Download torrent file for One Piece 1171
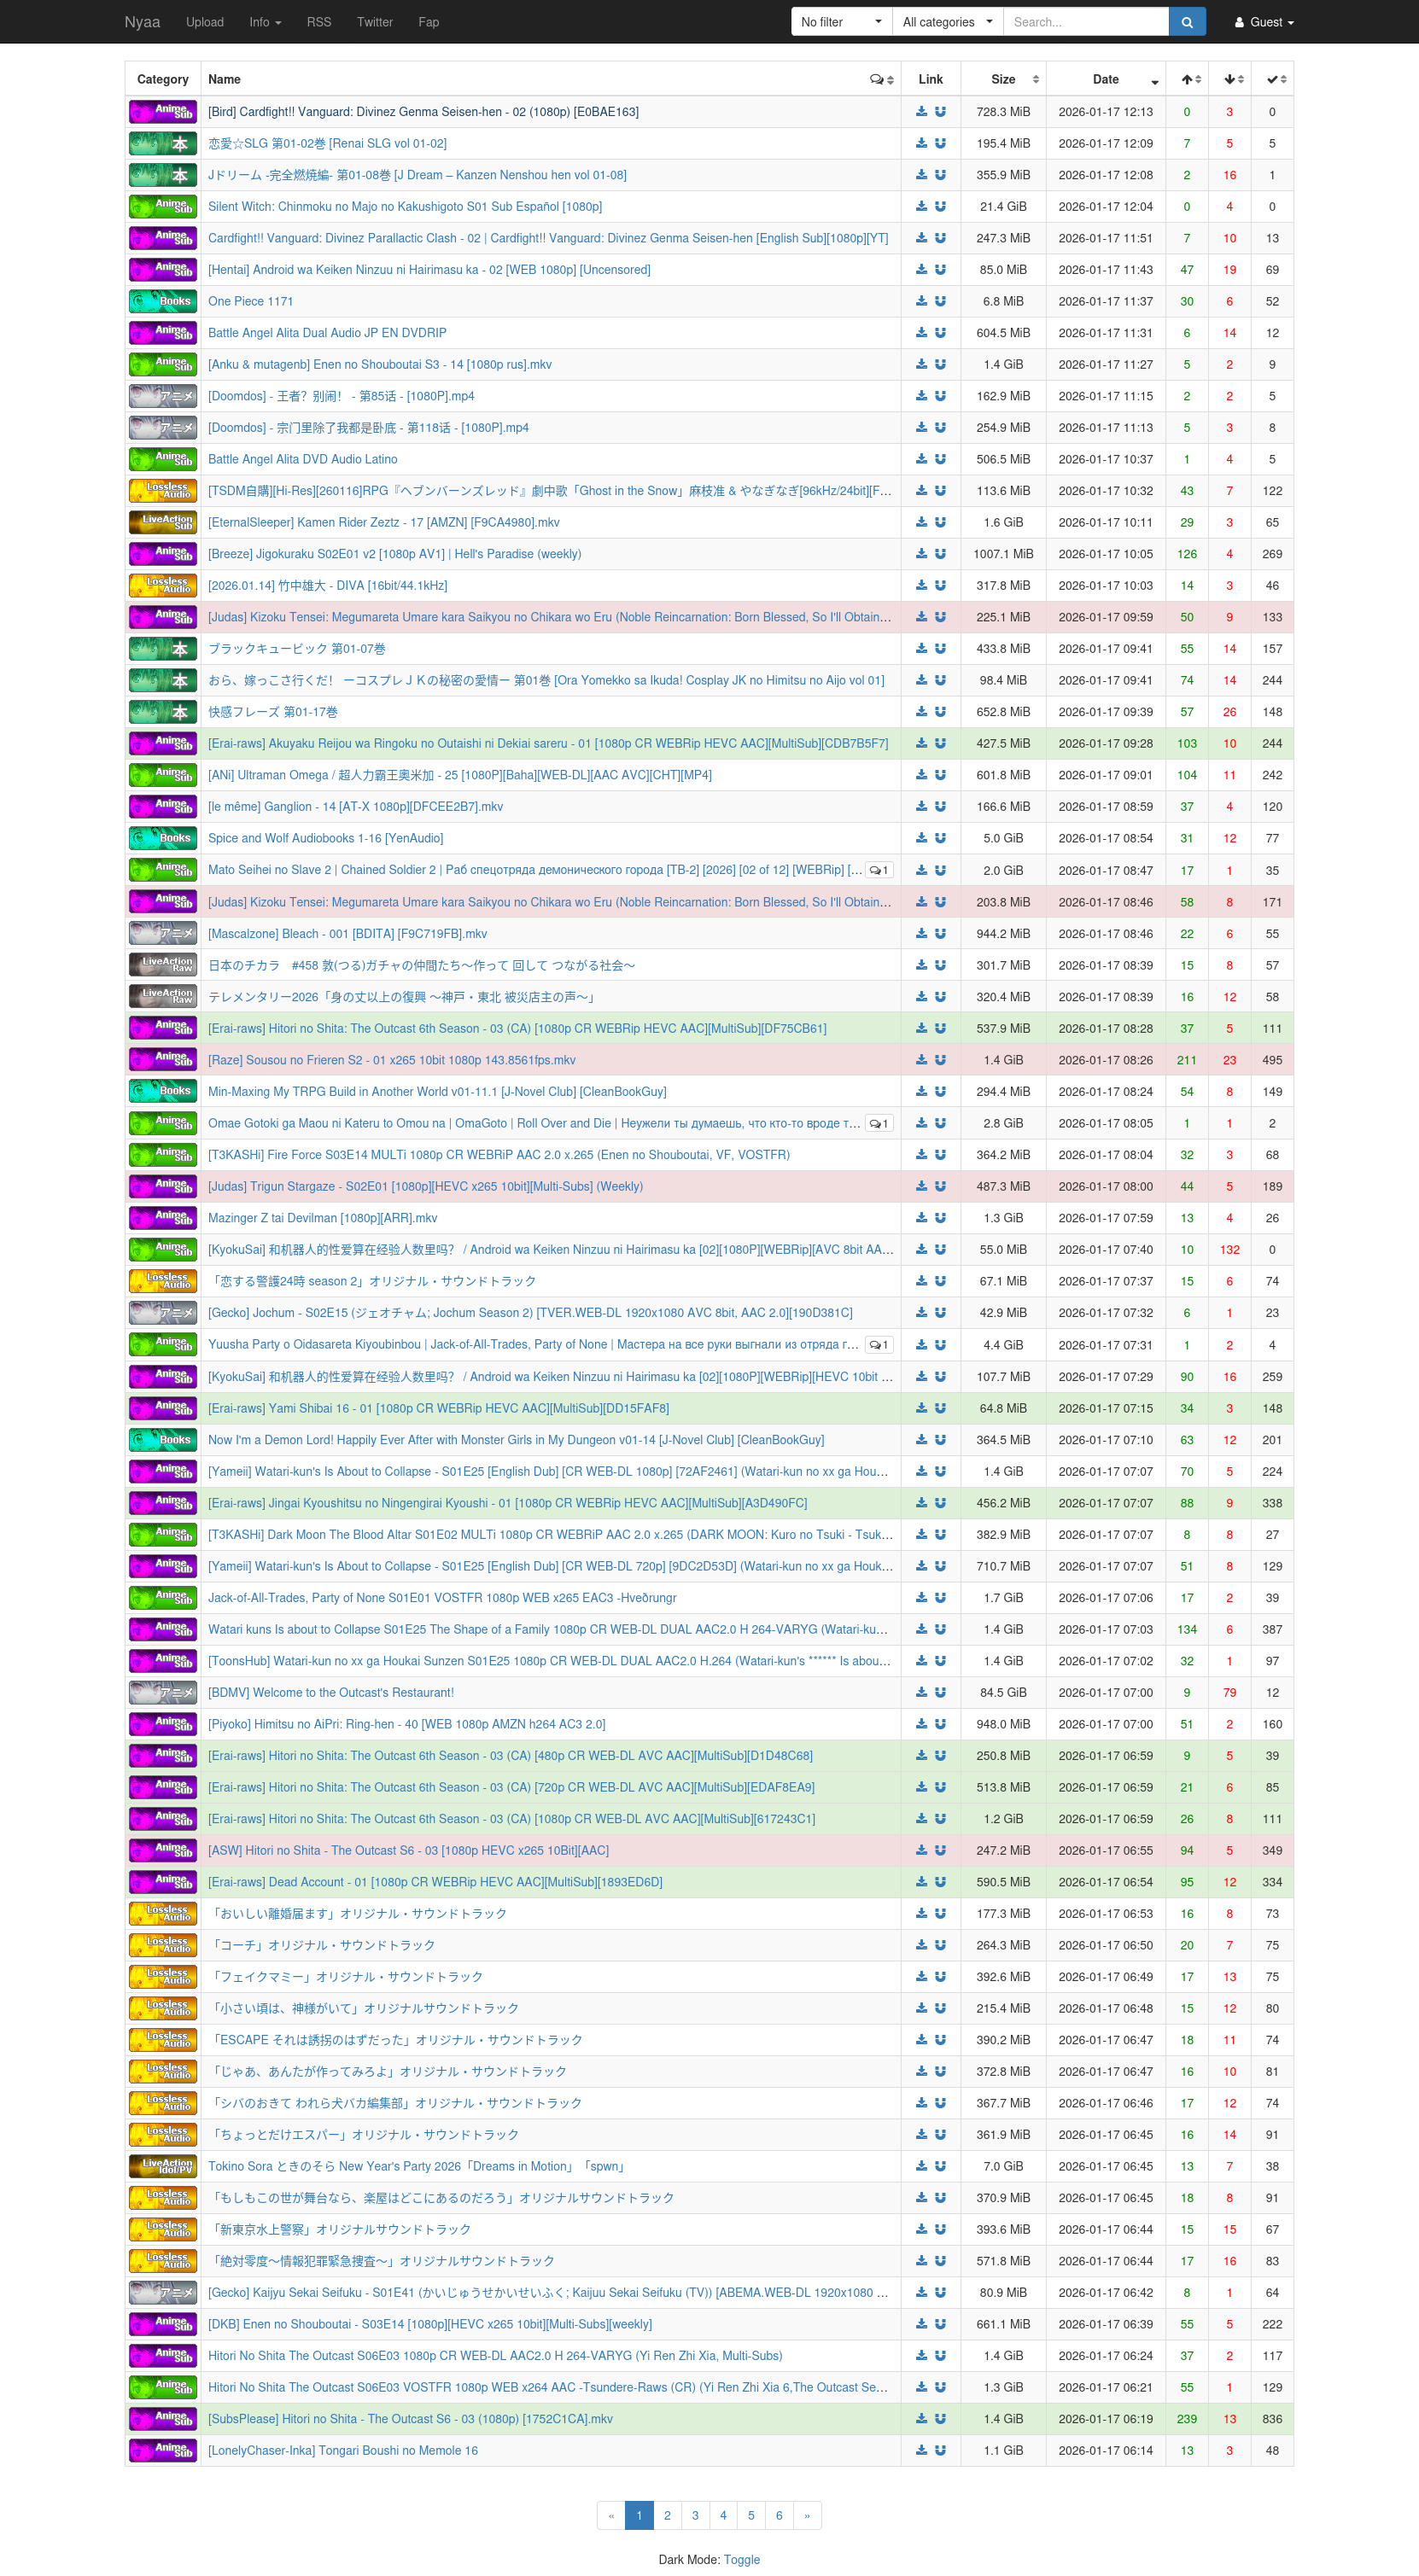Screen dimensions: 1419x2576 [x=921, y=301]
